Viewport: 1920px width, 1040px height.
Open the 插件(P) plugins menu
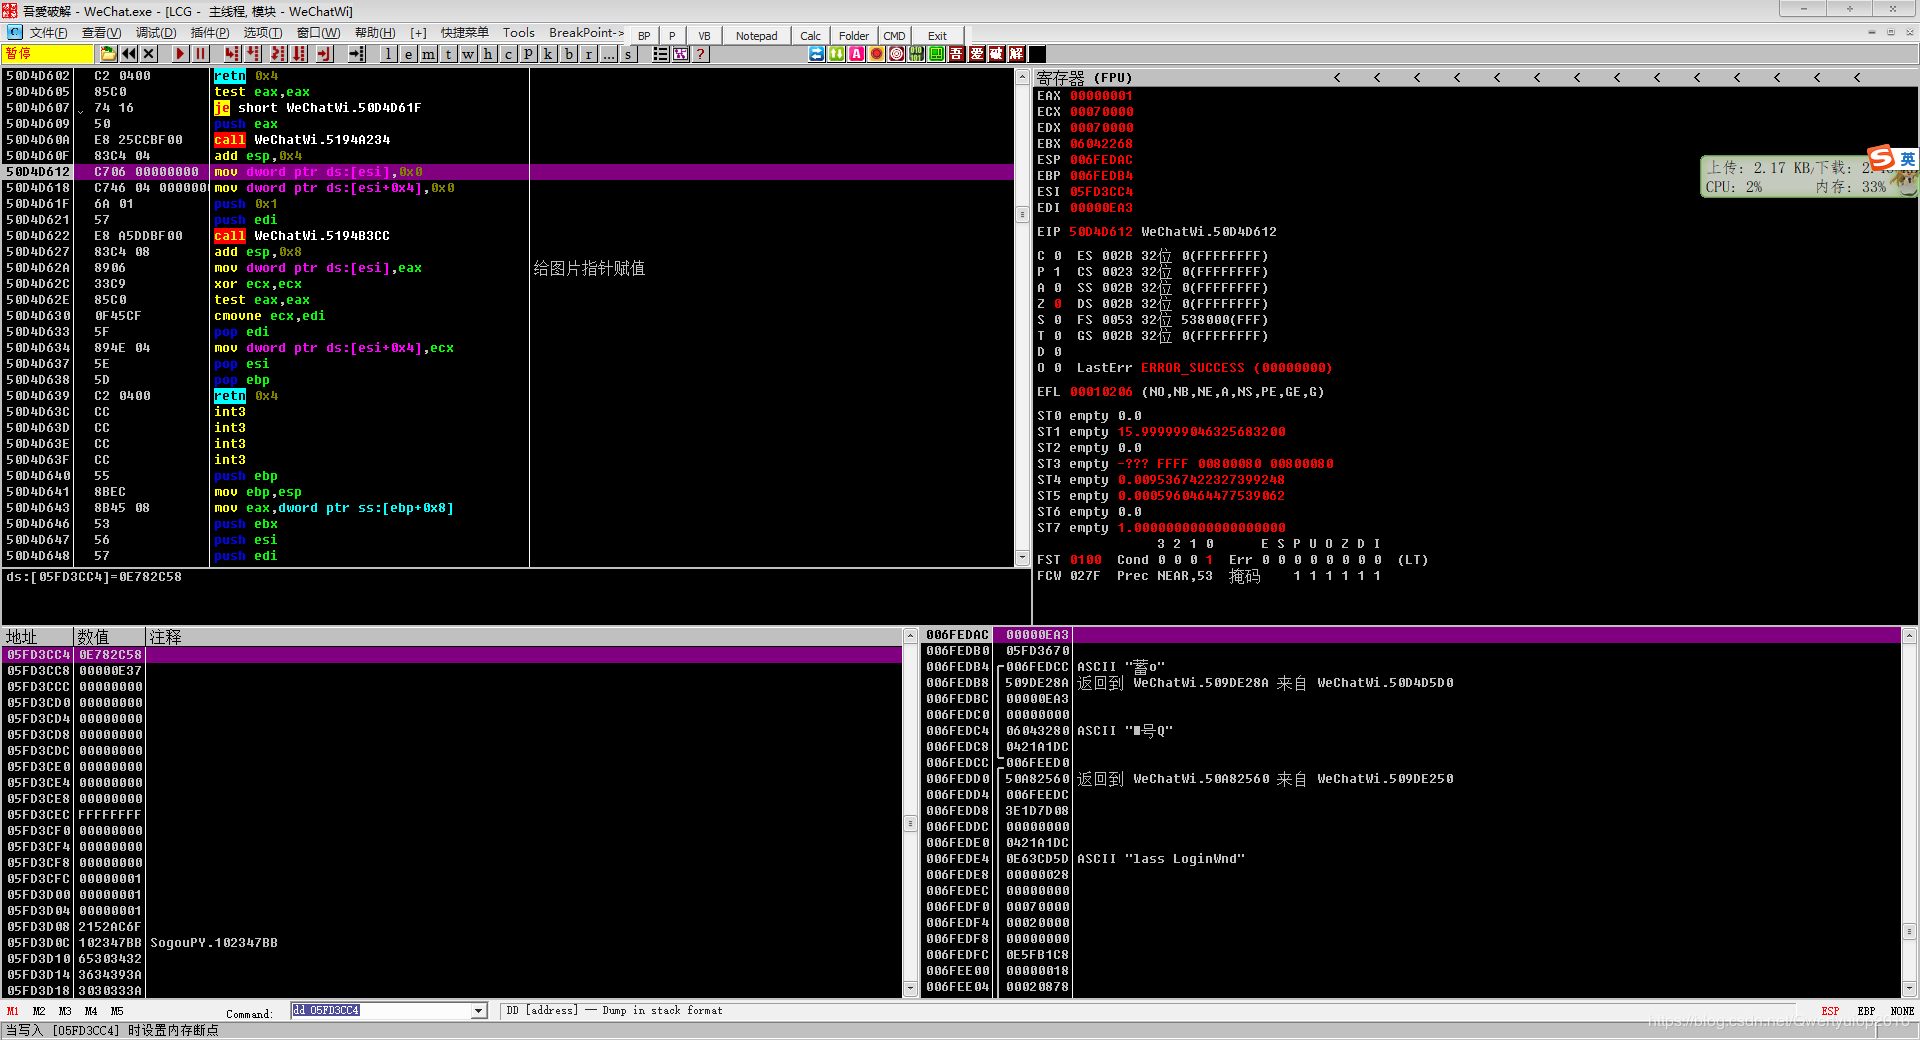210,33
